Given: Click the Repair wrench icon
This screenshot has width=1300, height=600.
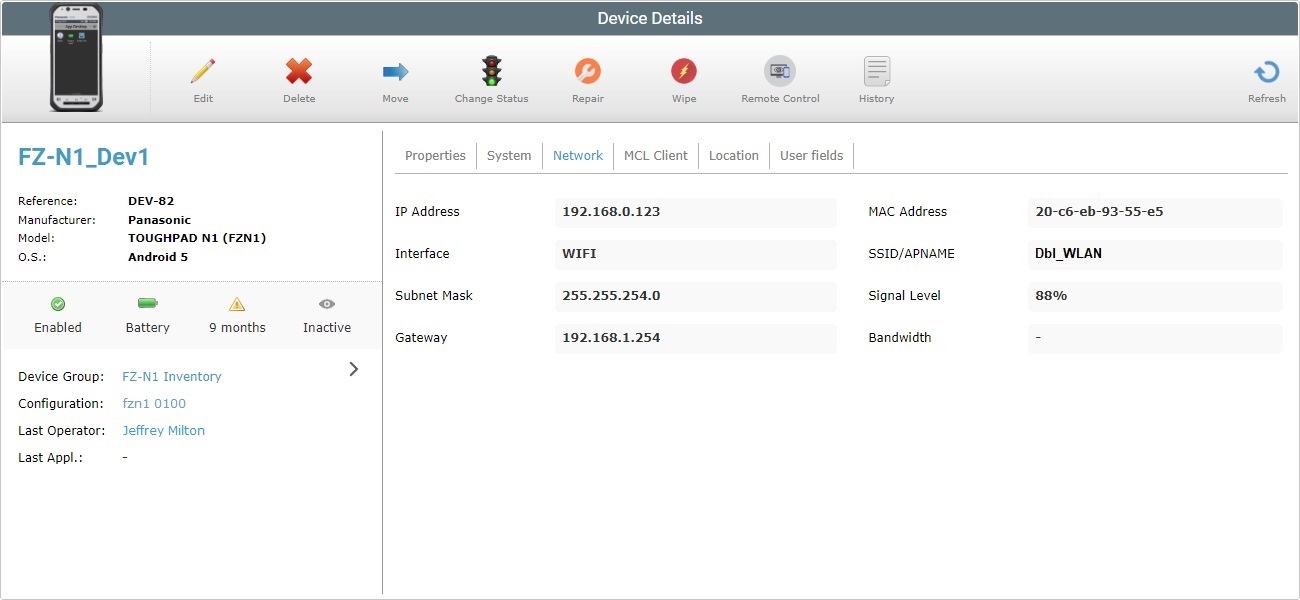Looking at the screenshot, I should pyautogui.click(x=588, y=72).
